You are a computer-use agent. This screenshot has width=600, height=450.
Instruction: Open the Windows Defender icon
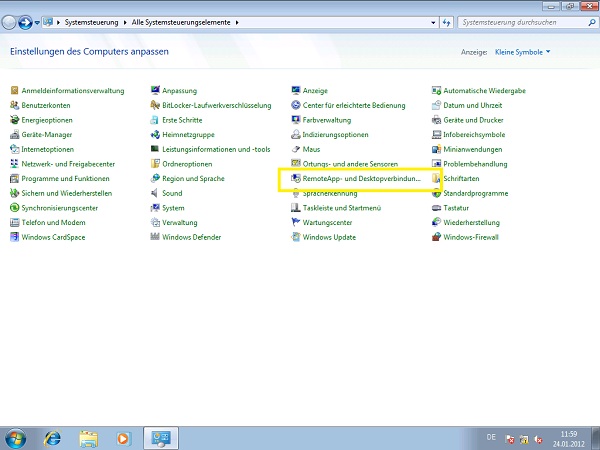click(x=155, y=237)
